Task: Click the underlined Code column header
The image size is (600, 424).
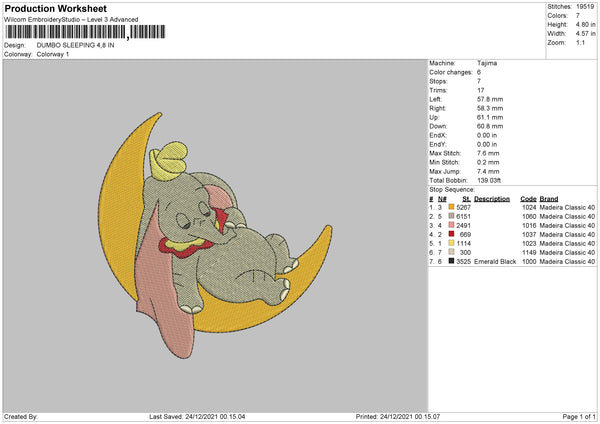Action: (528, 199)
